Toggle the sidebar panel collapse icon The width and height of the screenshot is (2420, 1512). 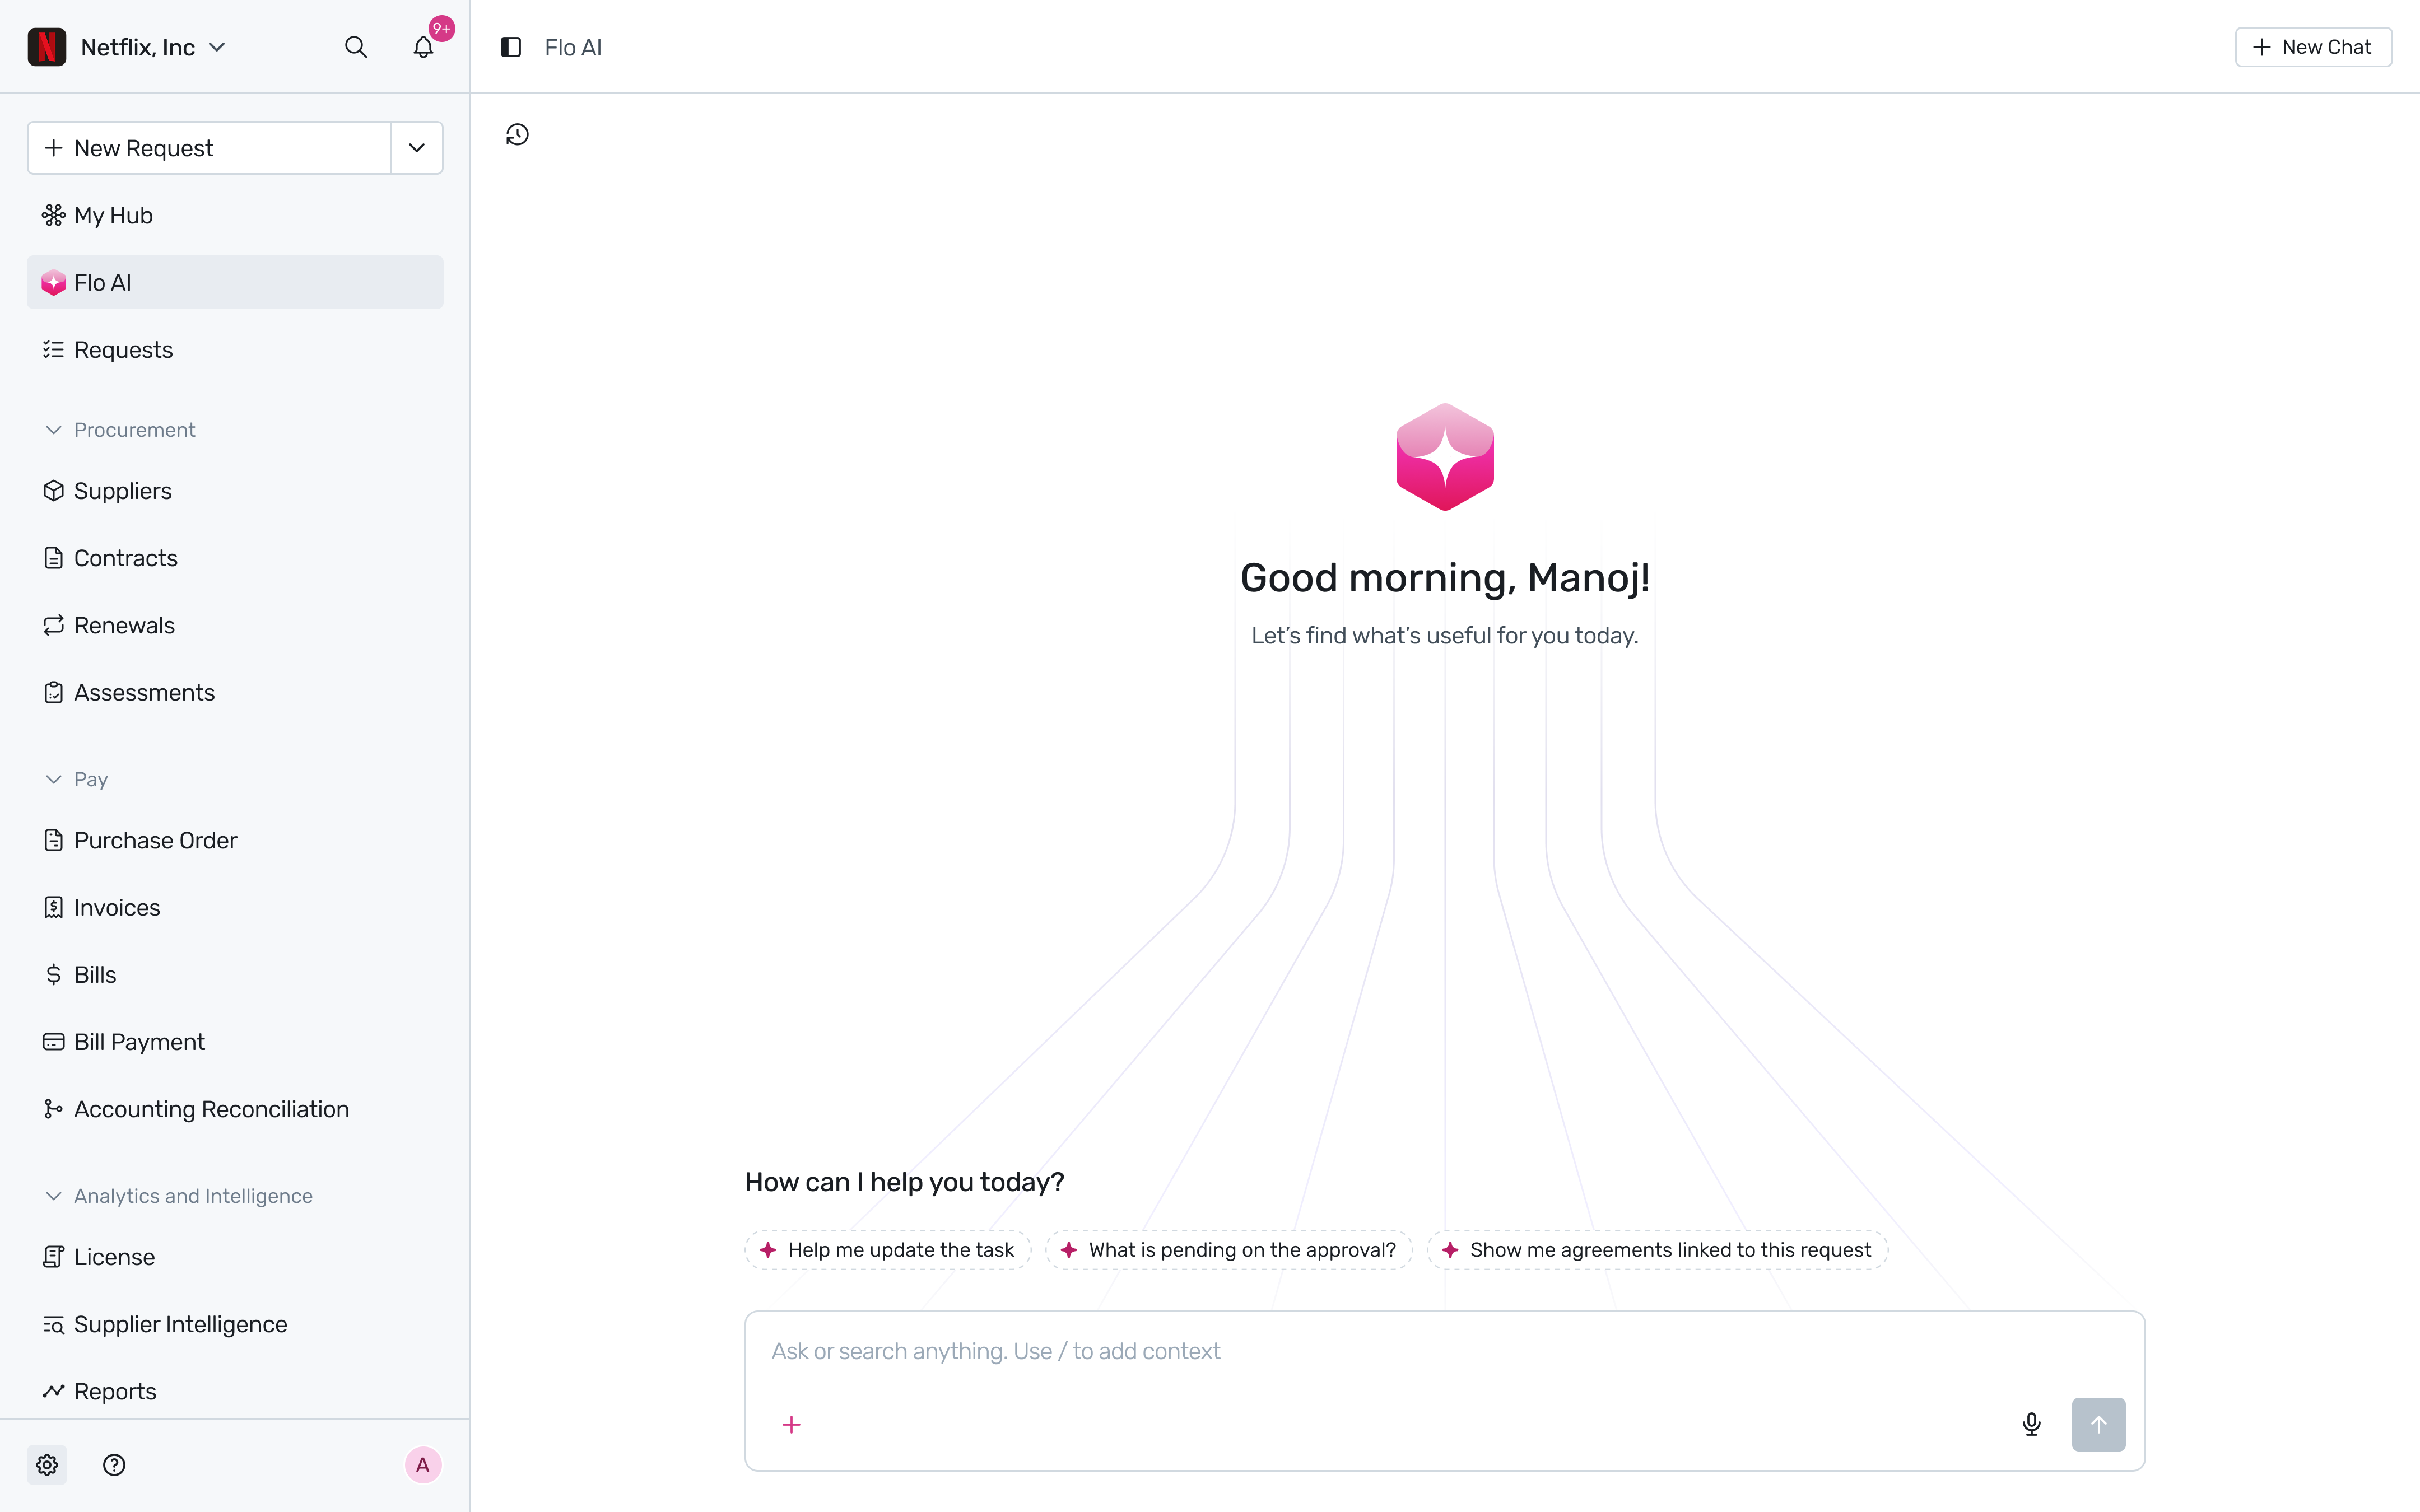511,47
